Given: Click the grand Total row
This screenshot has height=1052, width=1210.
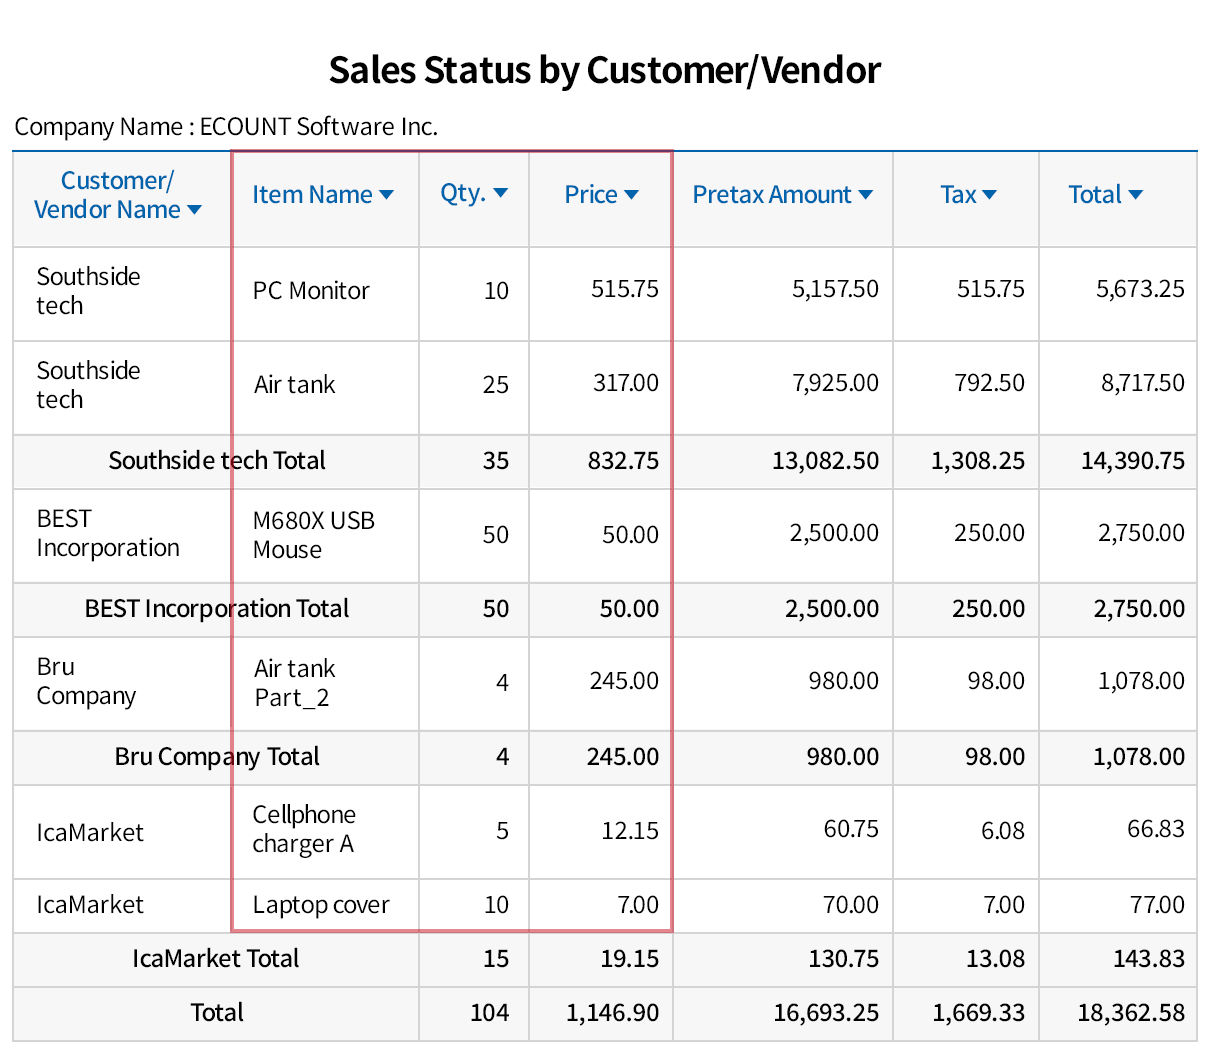Looking at the screenshot, I should pyautogui.click(x=216, y=1013).
